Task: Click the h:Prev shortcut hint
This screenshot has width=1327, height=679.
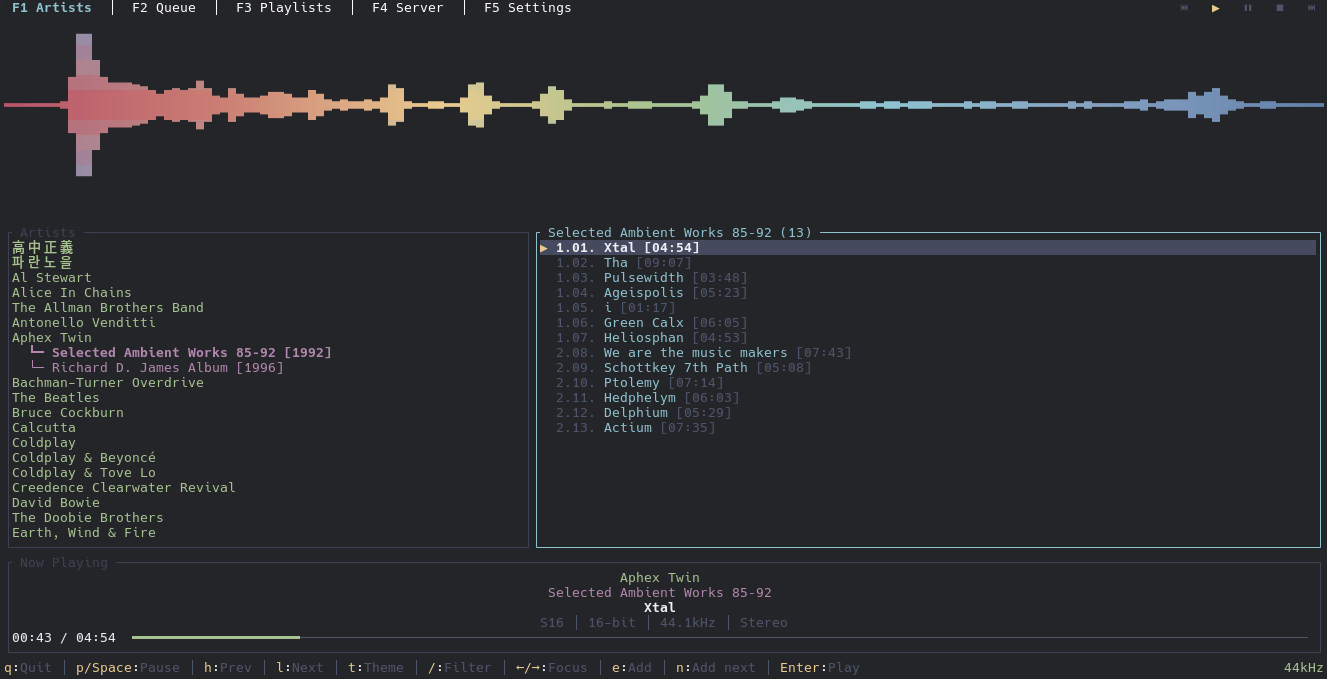Action: click(x=228, y=668)
